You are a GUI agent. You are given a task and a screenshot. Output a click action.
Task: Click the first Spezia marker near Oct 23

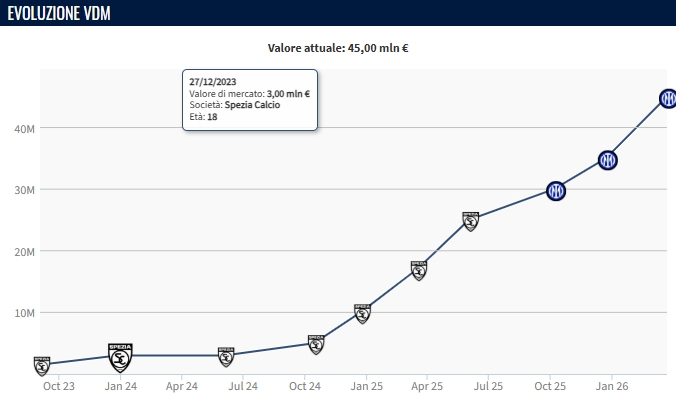point(42,365)
